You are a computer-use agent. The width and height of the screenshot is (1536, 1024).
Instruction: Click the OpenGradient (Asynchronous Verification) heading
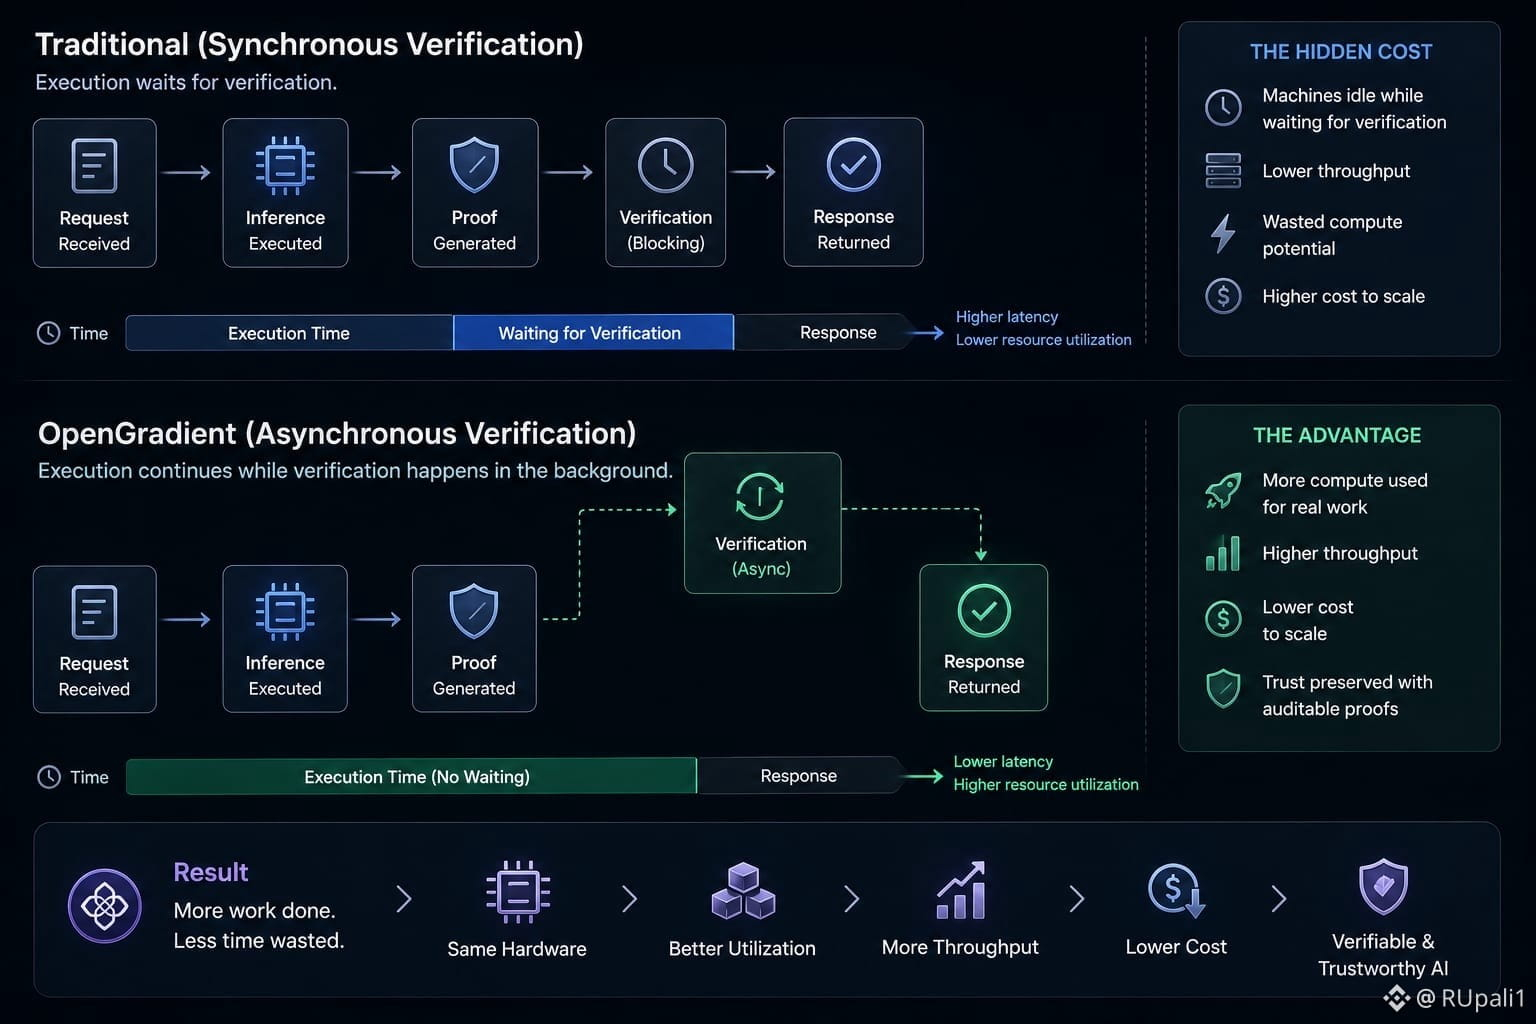tap(337, 433)
